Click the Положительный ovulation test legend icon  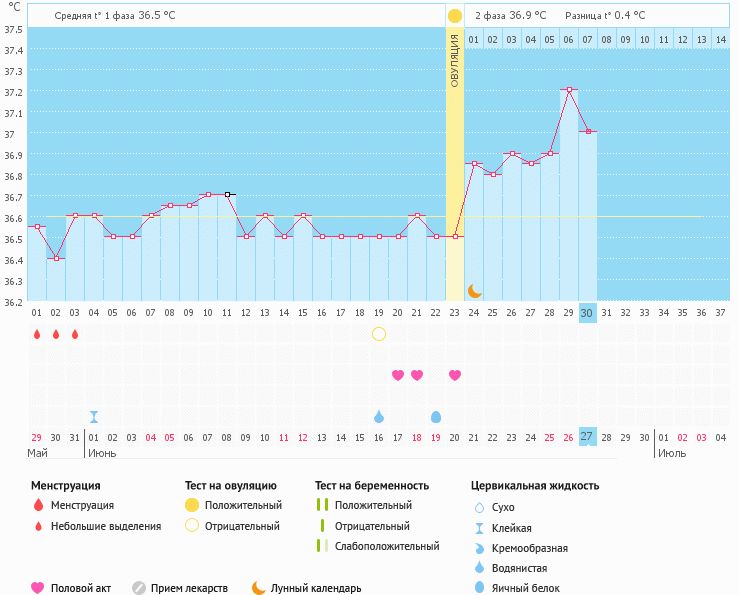pos(192,505)
